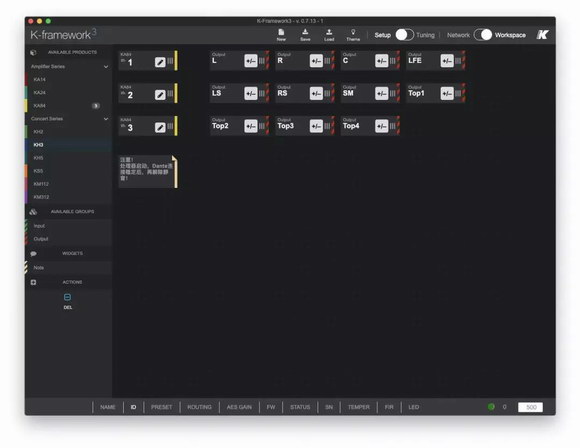
Task: Select KS5 in Concert Series list
Action: tap(69, 171)
